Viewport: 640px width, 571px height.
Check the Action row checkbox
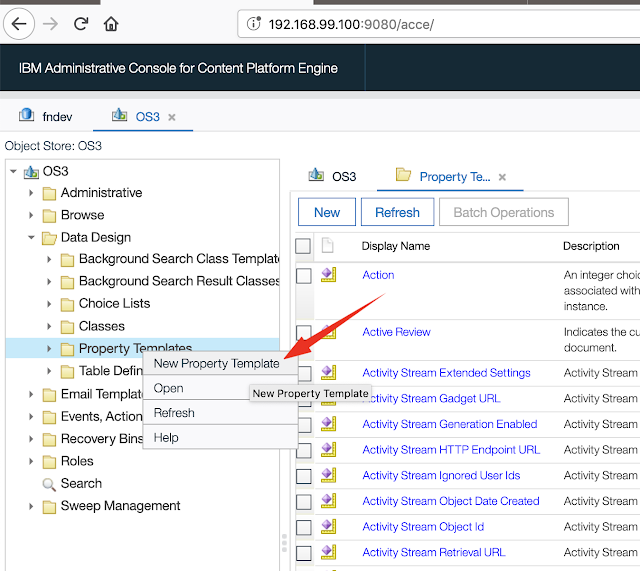click(x=304, y=276)
